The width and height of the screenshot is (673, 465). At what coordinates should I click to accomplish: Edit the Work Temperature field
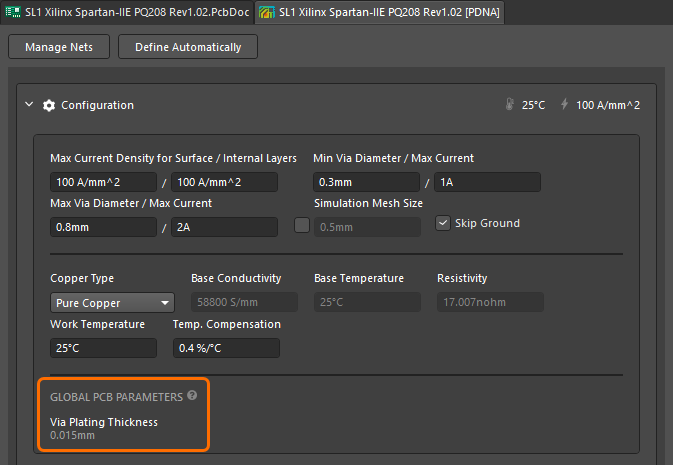[x=103, y=348]
